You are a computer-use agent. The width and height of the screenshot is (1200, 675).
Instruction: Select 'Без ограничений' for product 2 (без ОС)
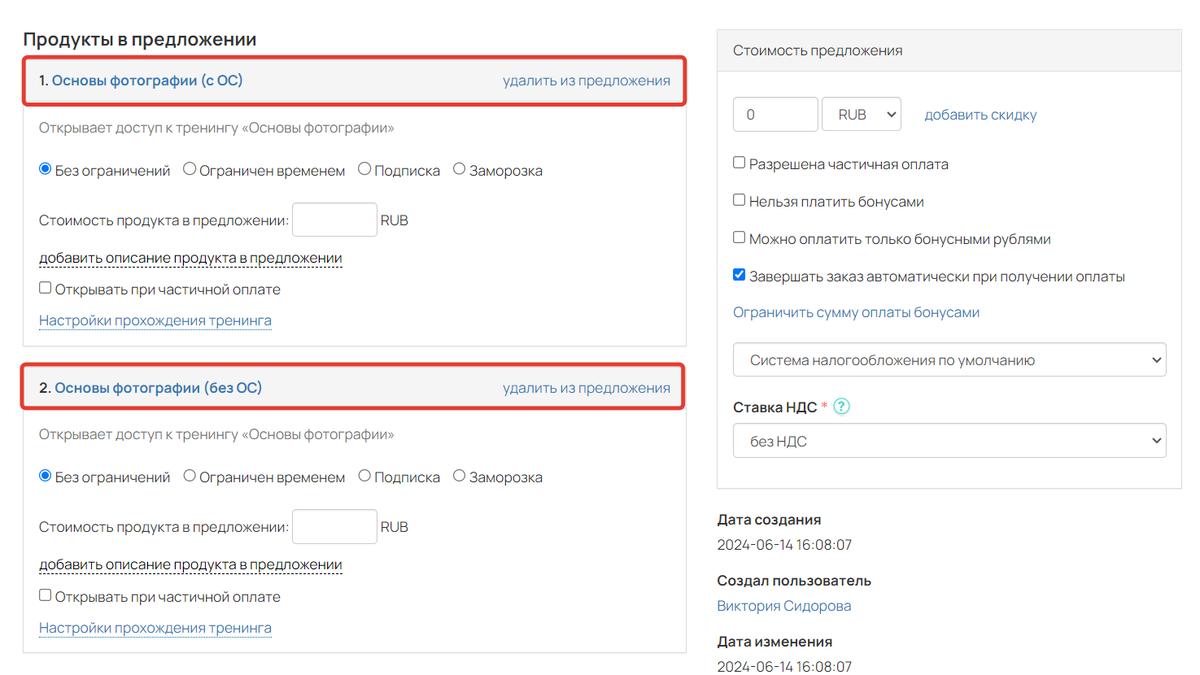[x=45, y=476]
